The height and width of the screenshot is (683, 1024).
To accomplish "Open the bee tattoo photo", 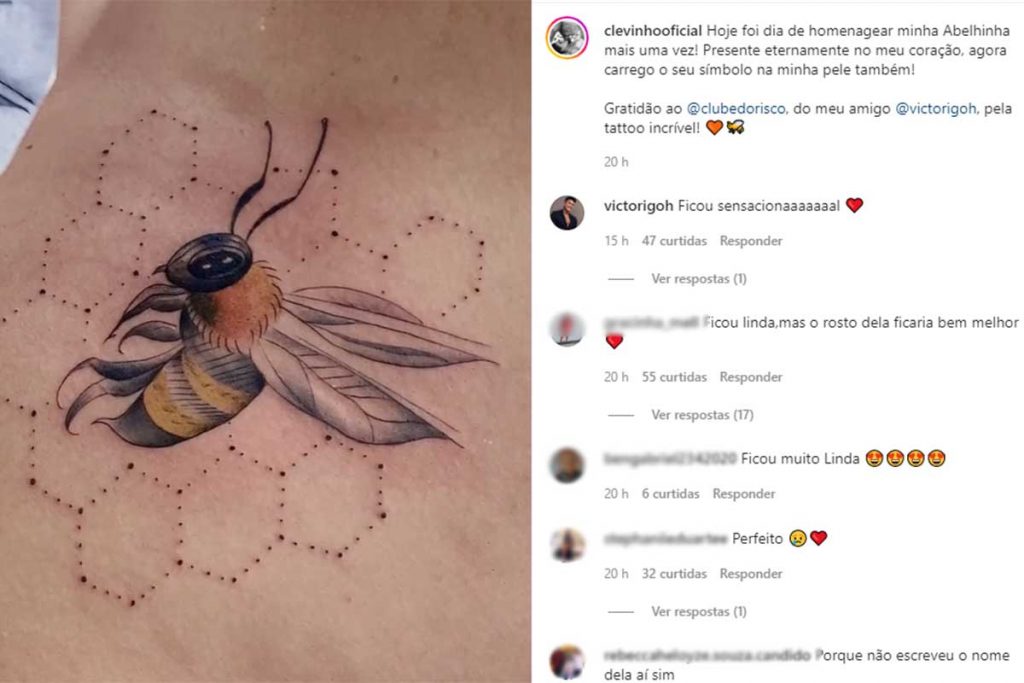I will coord(265,342).
